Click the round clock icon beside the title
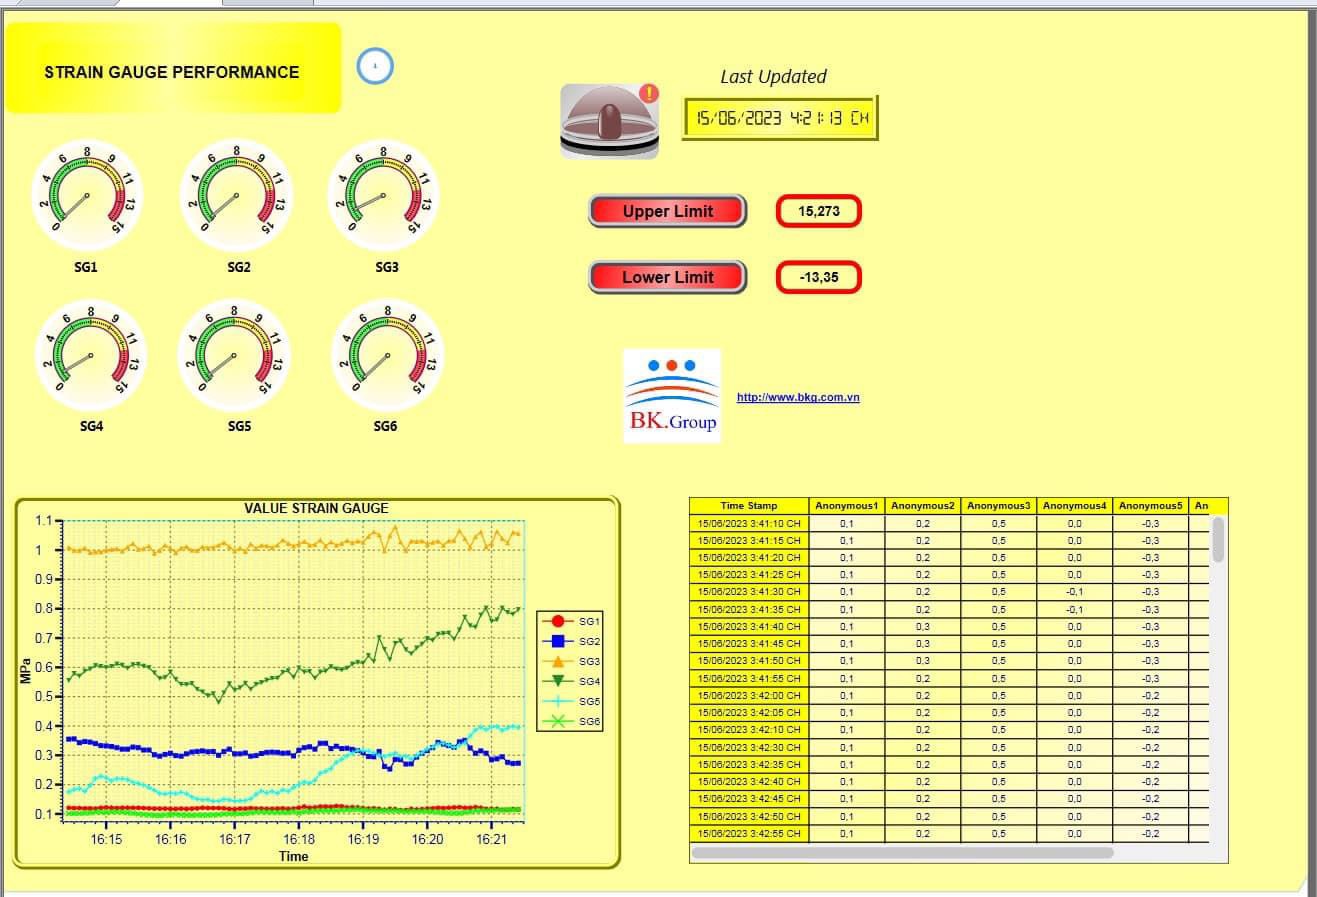The image size is (1317, 897). click(375, 66)
